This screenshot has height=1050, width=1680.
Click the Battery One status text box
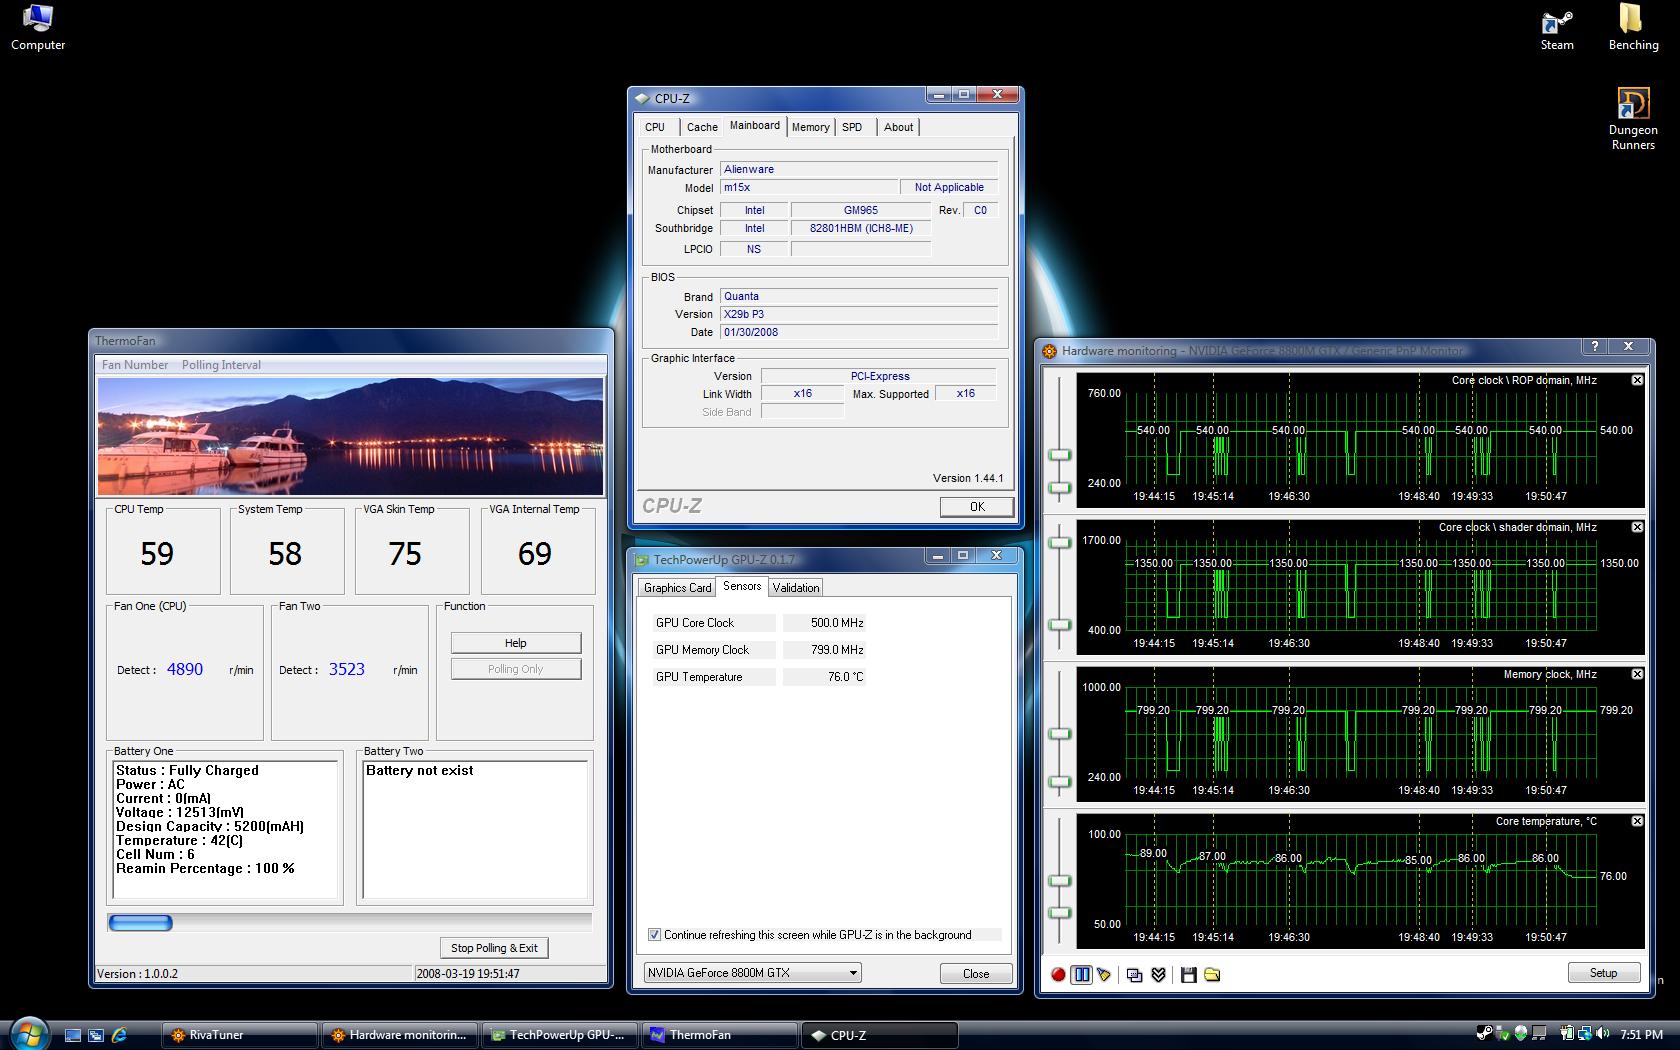pos(225,829)
